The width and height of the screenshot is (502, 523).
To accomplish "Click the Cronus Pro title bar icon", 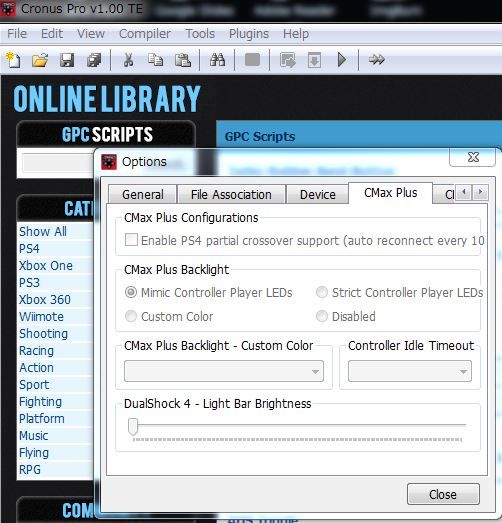I will pyautogui.click(x=8, y=9).
